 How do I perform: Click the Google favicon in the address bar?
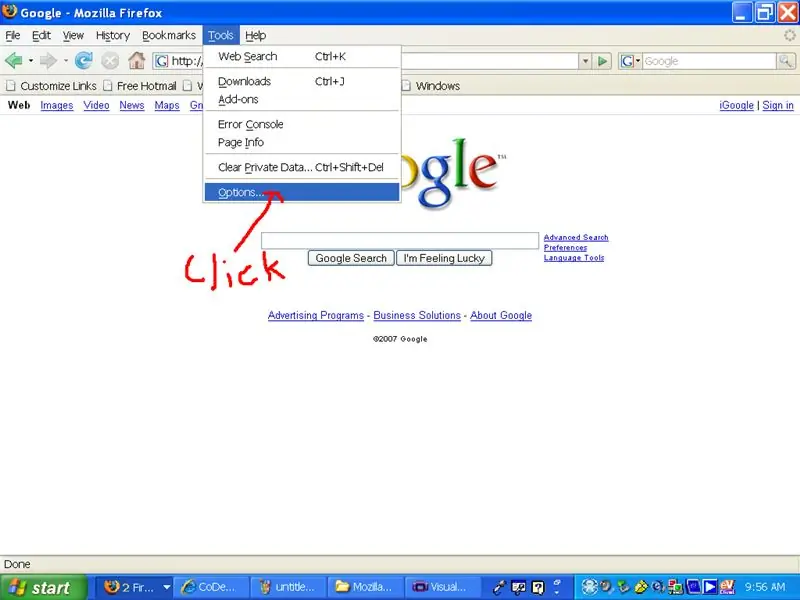click(161, 61)
